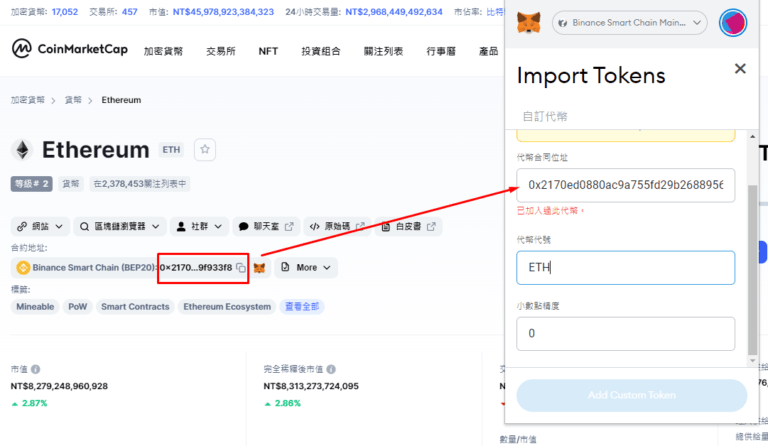Open the 關注列表 nav item
The height and width of the screenshot is (446, 768).
point(384,51)
